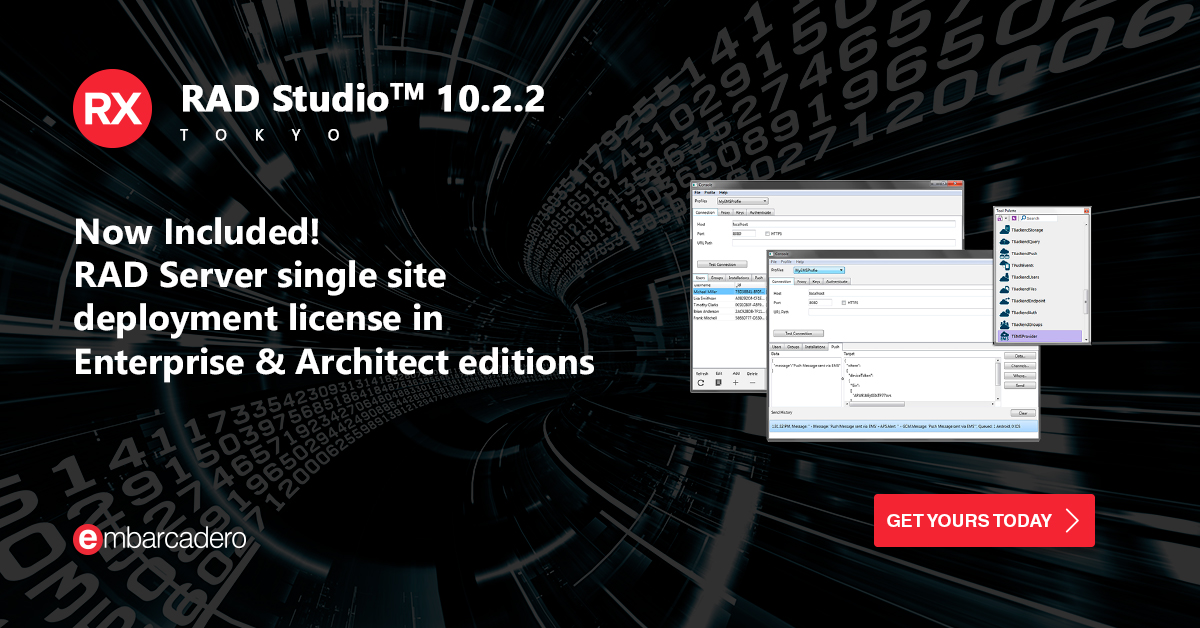The width and height of the screenshot is (1200, 628).
Task: Click the Channels... button
Action: tap(1020, 366)
